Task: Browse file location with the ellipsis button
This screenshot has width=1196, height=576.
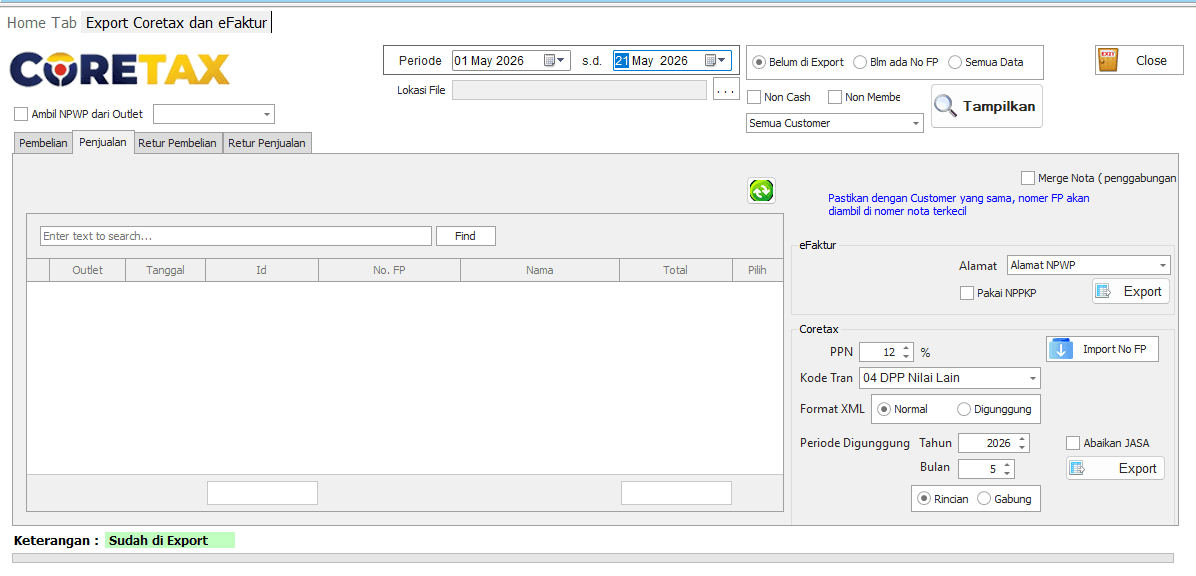Action: click(x=725, y=90)
